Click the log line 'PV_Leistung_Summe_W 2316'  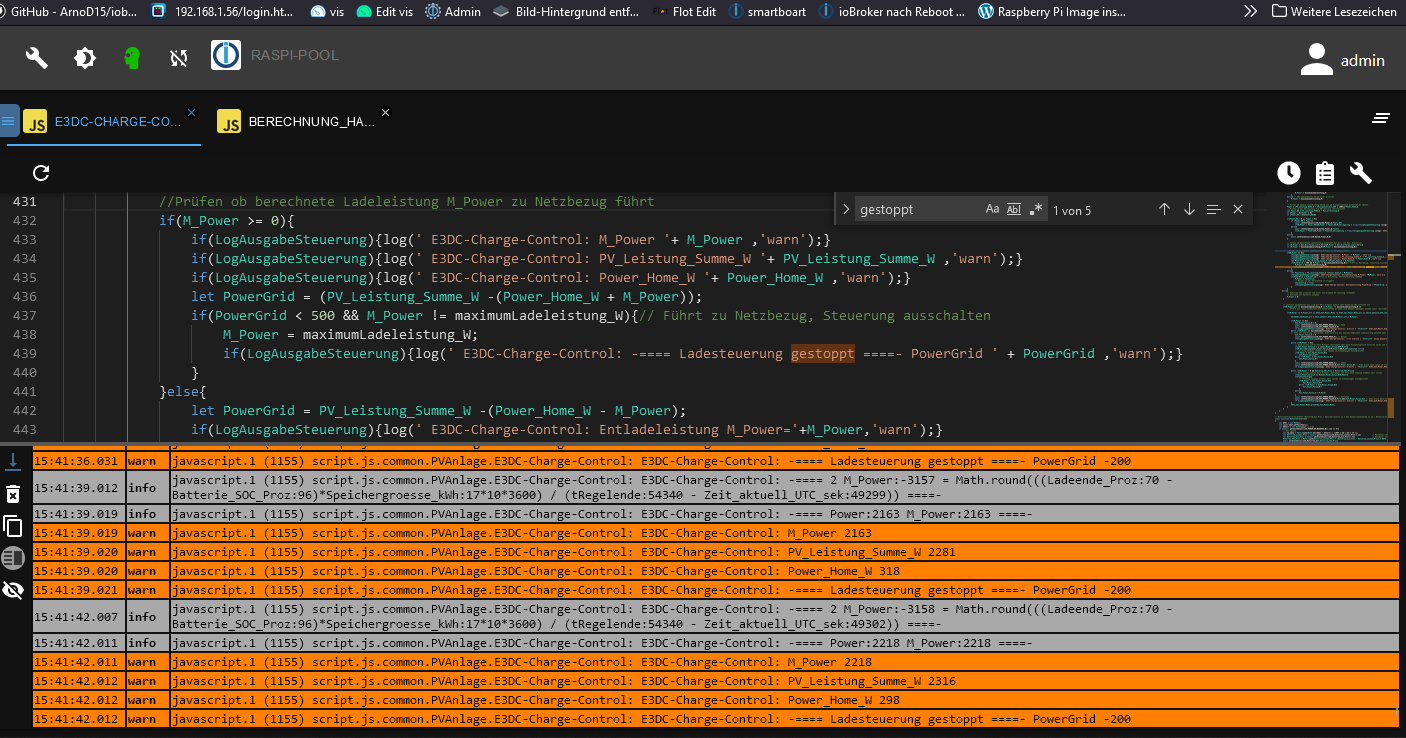click(x=716, y=681)
